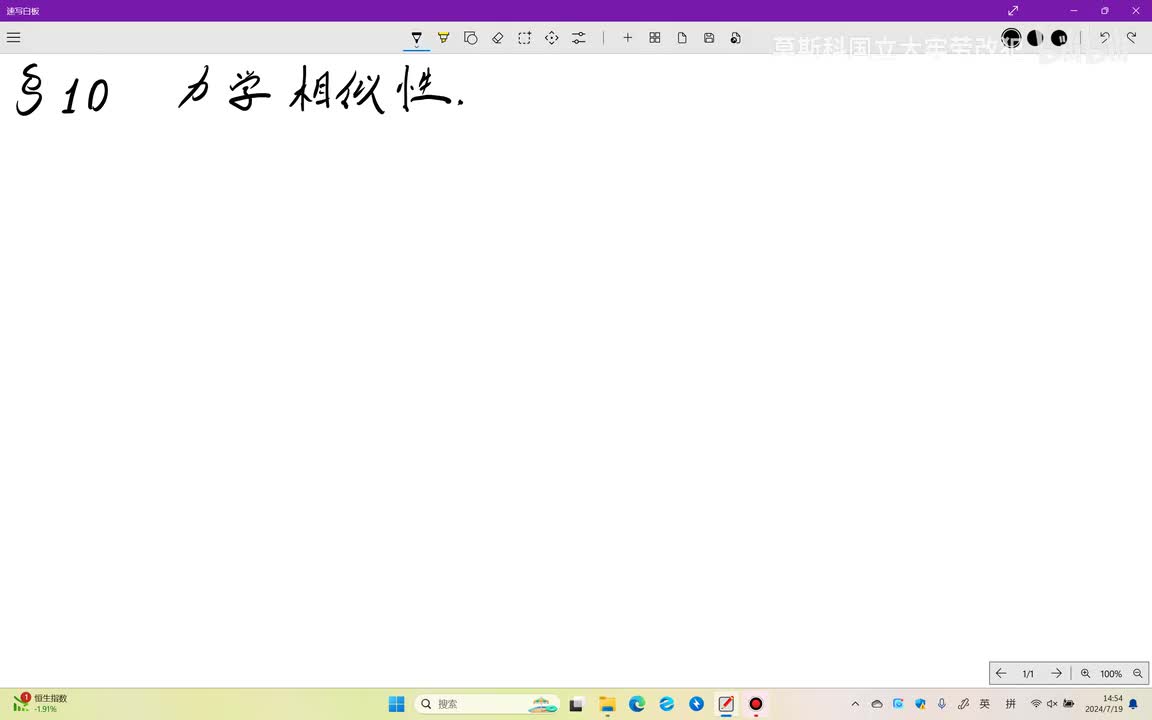Image resolution: width=1152 pixels, height=720 pixels.
Task: Open the Wi-Fi network tray icon
Action: (1036, 704)
